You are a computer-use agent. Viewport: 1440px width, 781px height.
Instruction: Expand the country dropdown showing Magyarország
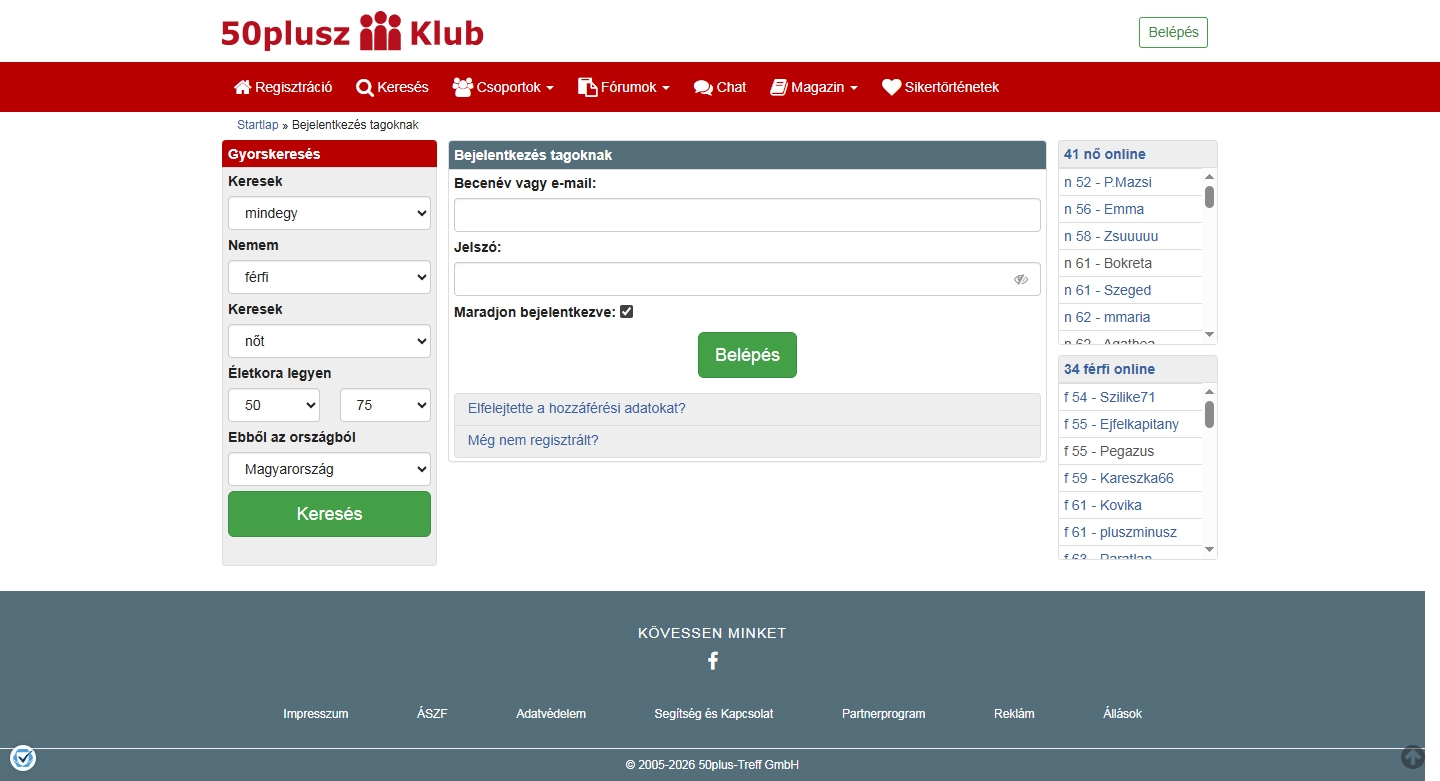tap(329, 469)
